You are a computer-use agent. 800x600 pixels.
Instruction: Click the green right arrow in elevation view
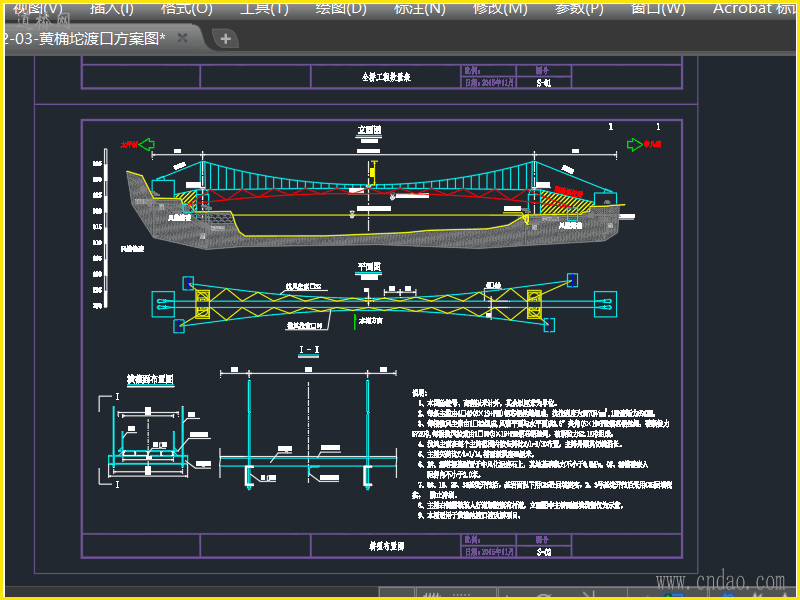coord(635,144)
